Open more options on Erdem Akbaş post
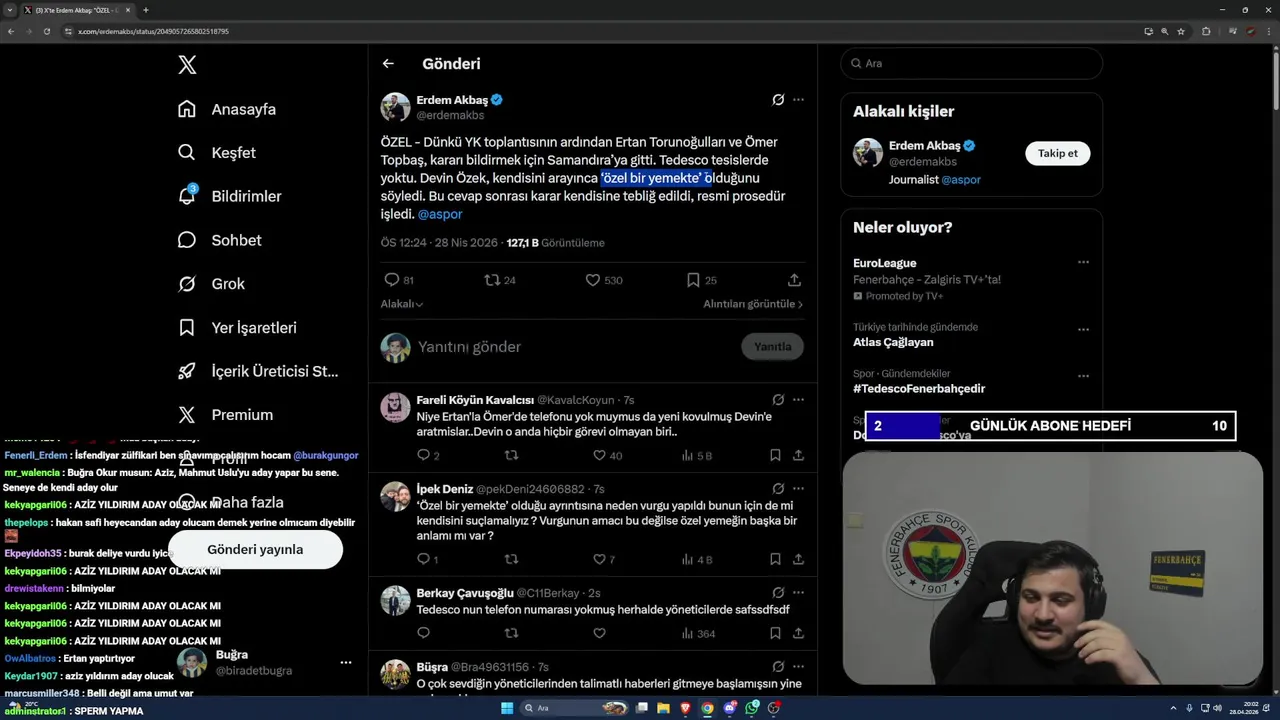This screenshot has height=720, width=1280. [798, 100]
